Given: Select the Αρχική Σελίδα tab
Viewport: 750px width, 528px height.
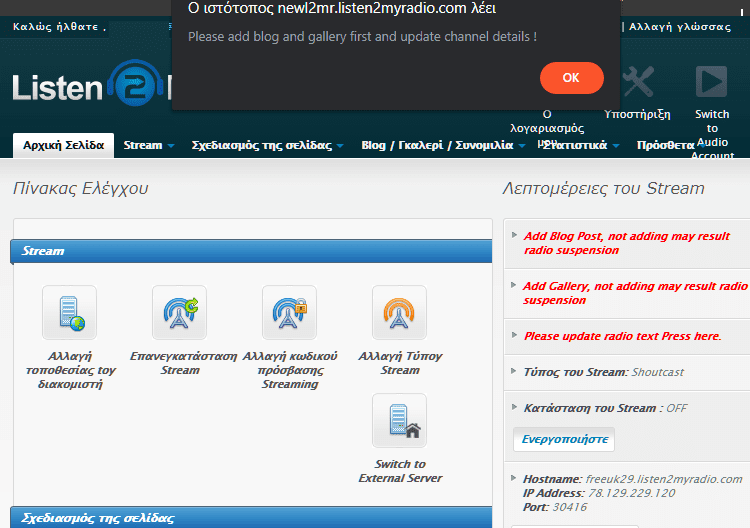Looking at the screenshot, I should click(63, 145).
